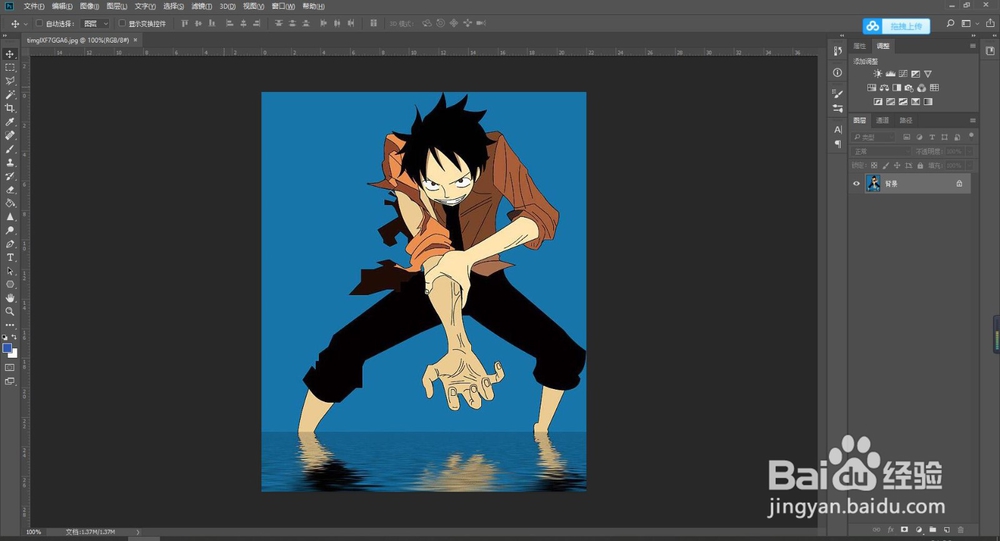Select the Path Selection arrow tool
This screenshot has width=1000, height=541.
(x=10, y=271)
